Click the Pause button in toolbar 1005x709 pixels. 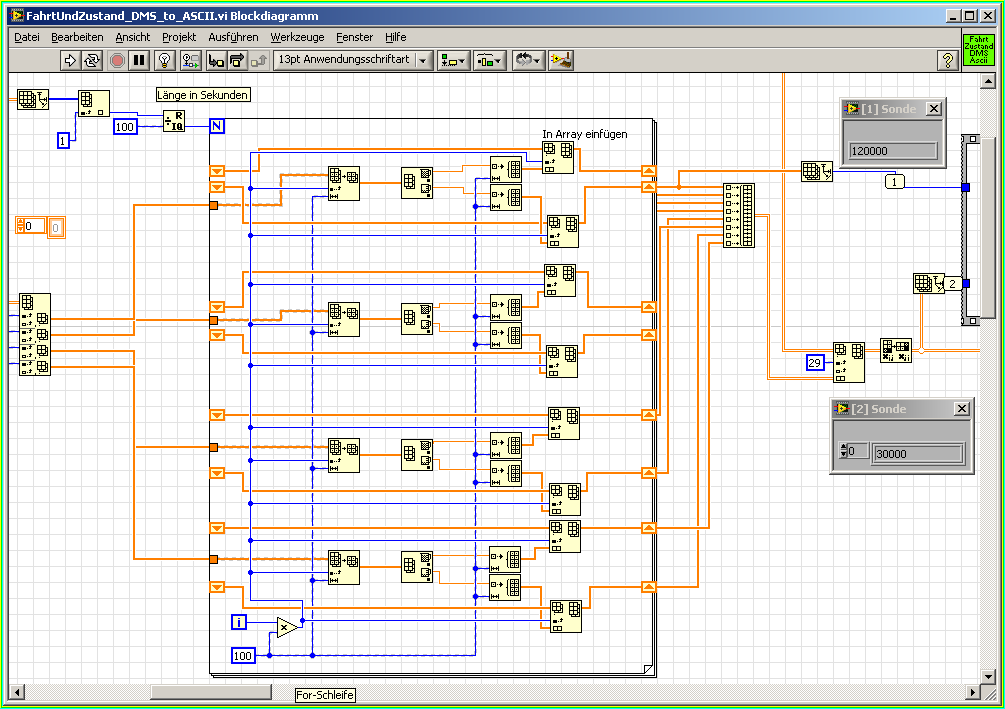point(139,61)
